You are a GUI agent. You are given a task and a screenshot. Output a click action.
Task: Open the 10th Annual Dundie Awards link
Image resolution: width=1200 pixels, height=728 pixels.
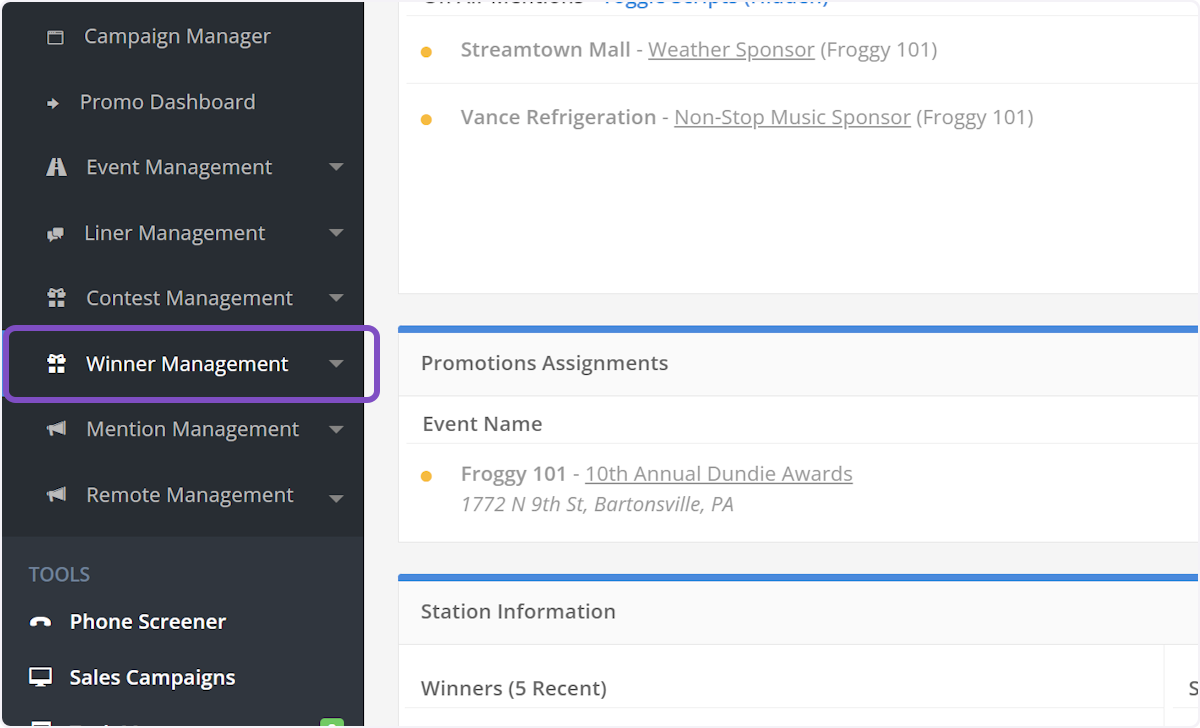point(718,473)
